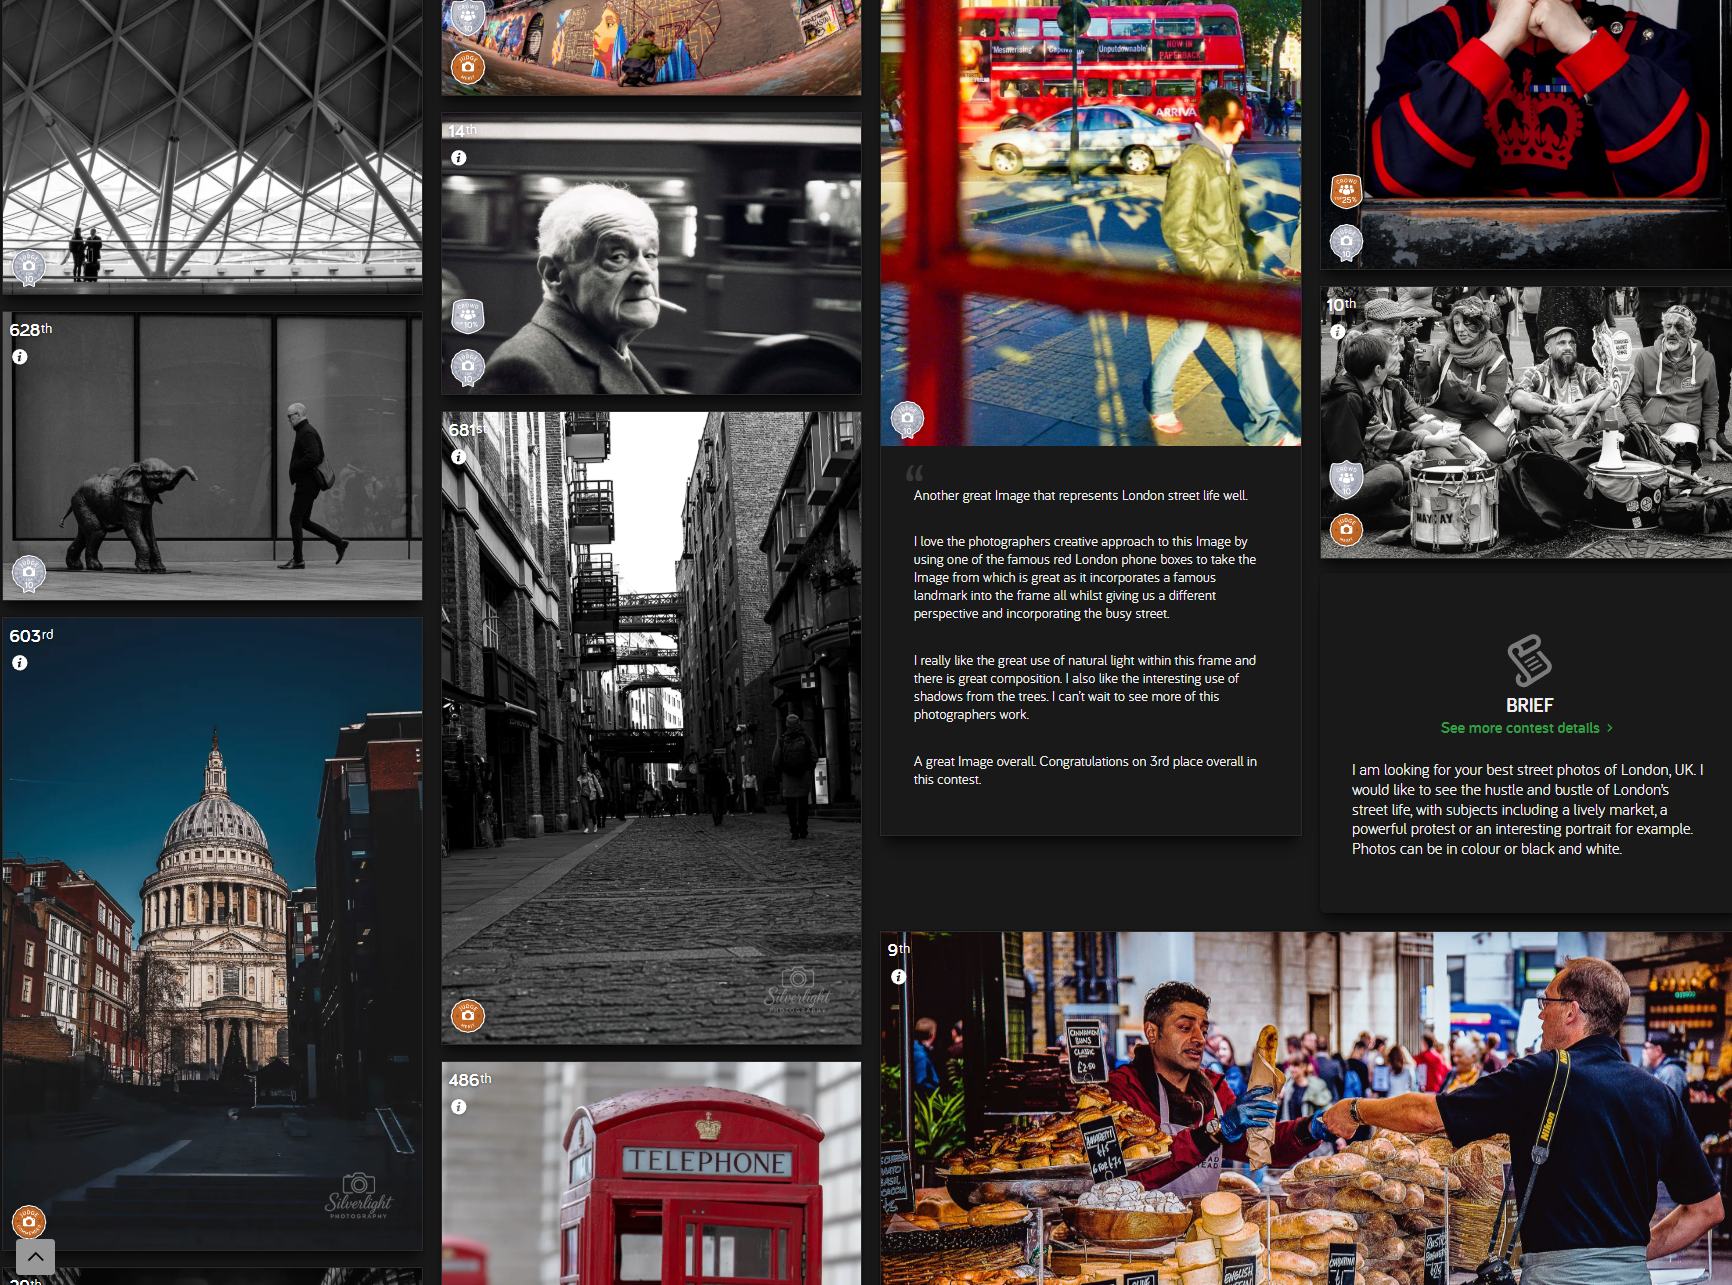Open info icon on the 603rd place photo
Viewport: 1732px width, 1285px height.
20,663
